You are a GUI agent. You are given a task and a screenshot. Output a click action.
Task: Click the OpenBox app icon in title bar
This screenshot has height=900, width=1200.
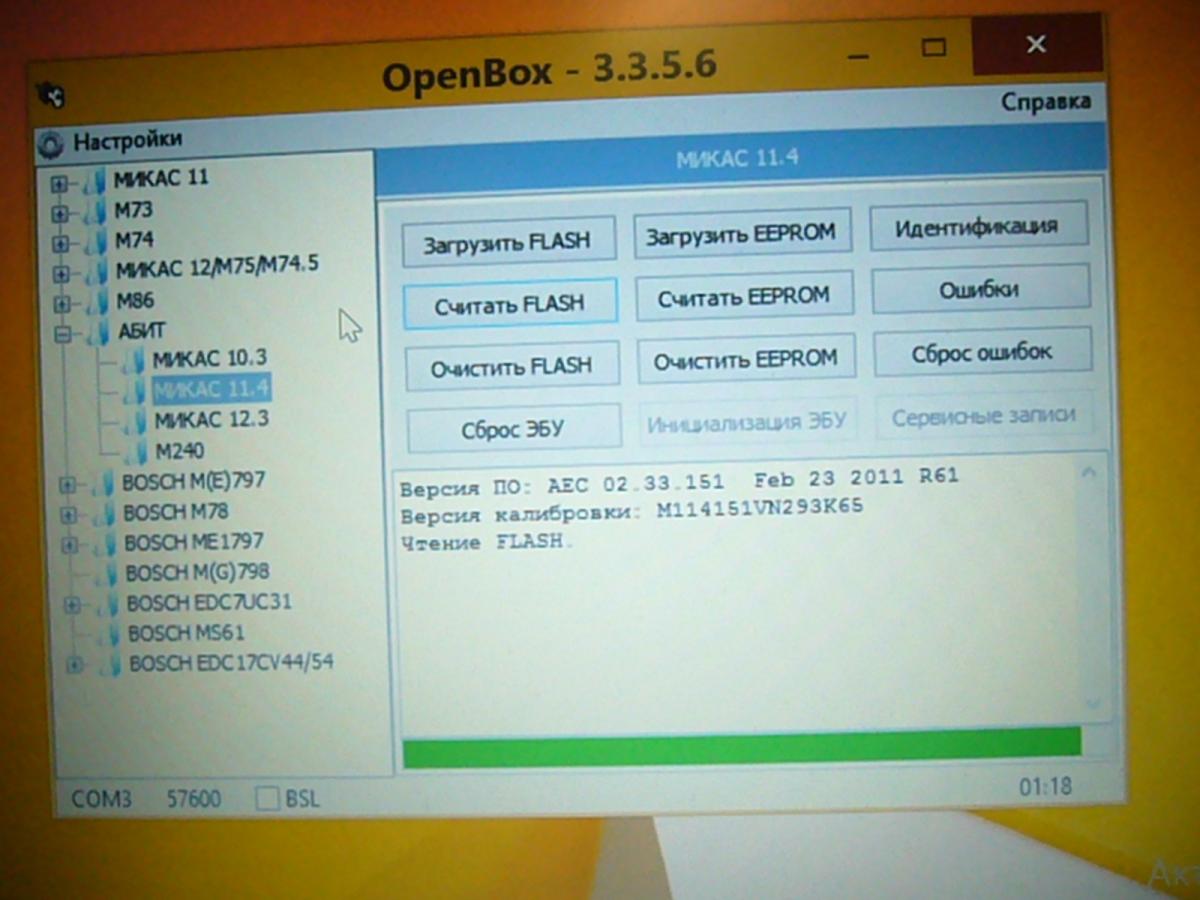point(50,96)
